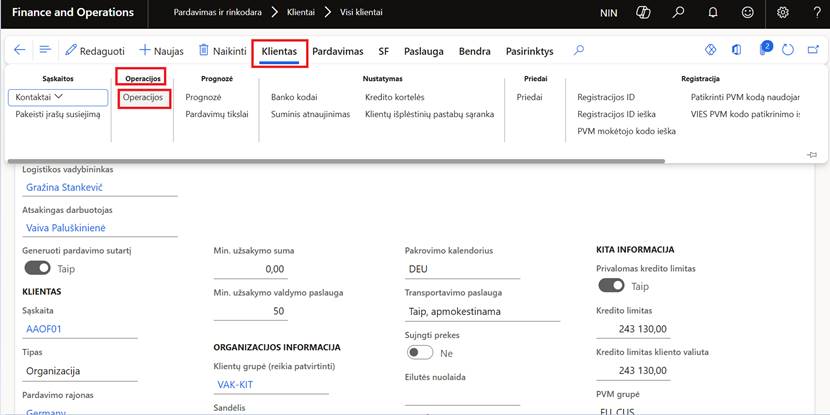Switch to the Klientas tab
The image size is (830, 415).
pyautogui.click(x=279, y=52)
